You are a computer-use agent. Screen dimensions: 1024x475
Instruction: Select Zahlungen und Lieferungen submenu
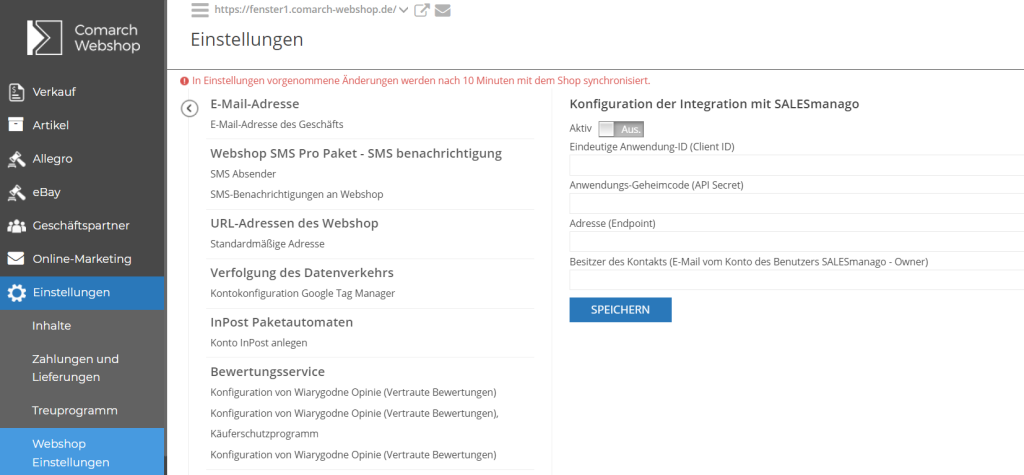75,368
